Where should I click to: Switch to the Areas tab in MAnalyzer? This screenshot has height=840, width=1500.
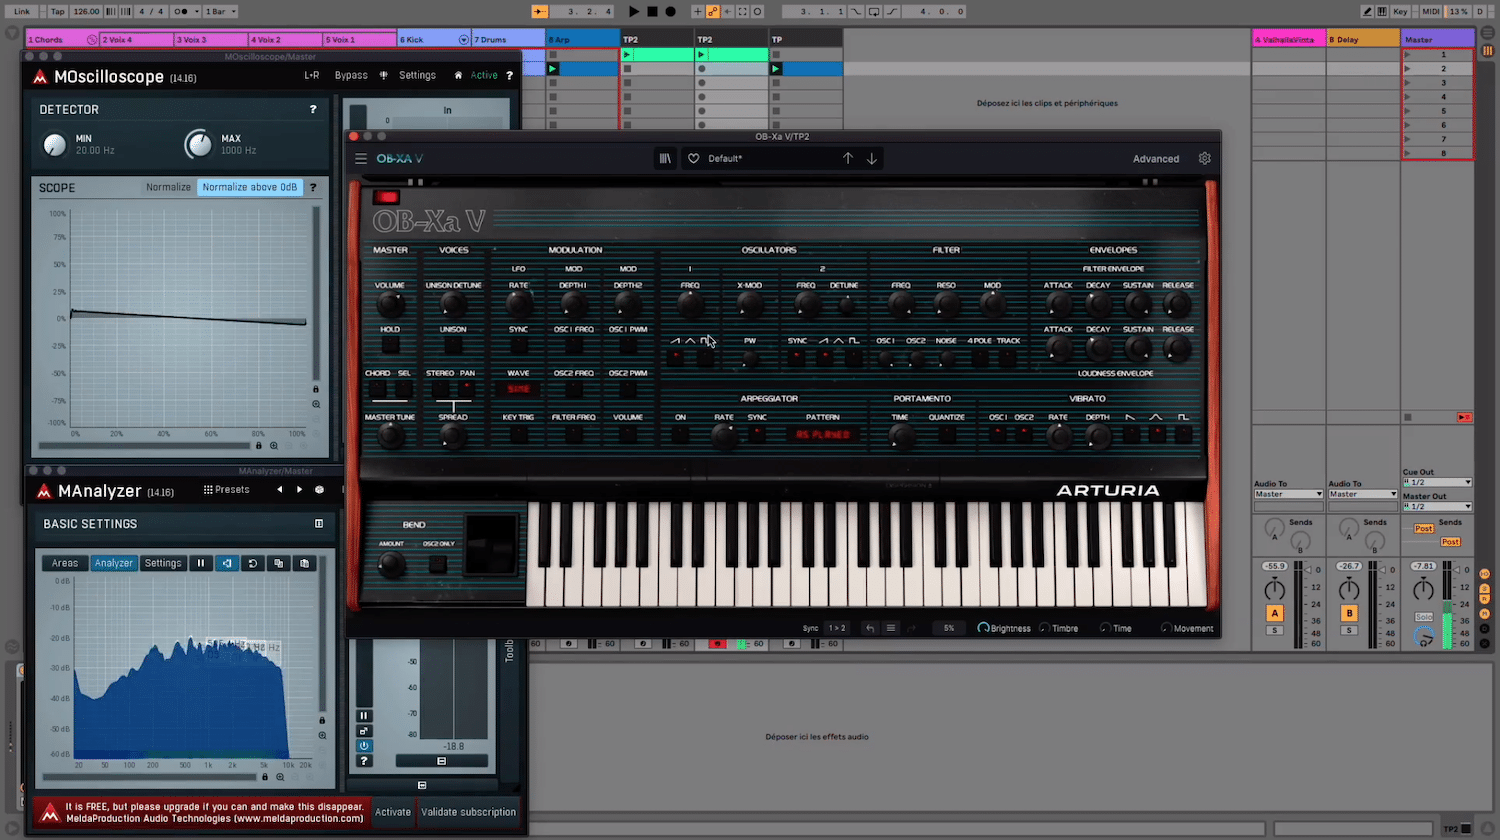click(65, 563)
